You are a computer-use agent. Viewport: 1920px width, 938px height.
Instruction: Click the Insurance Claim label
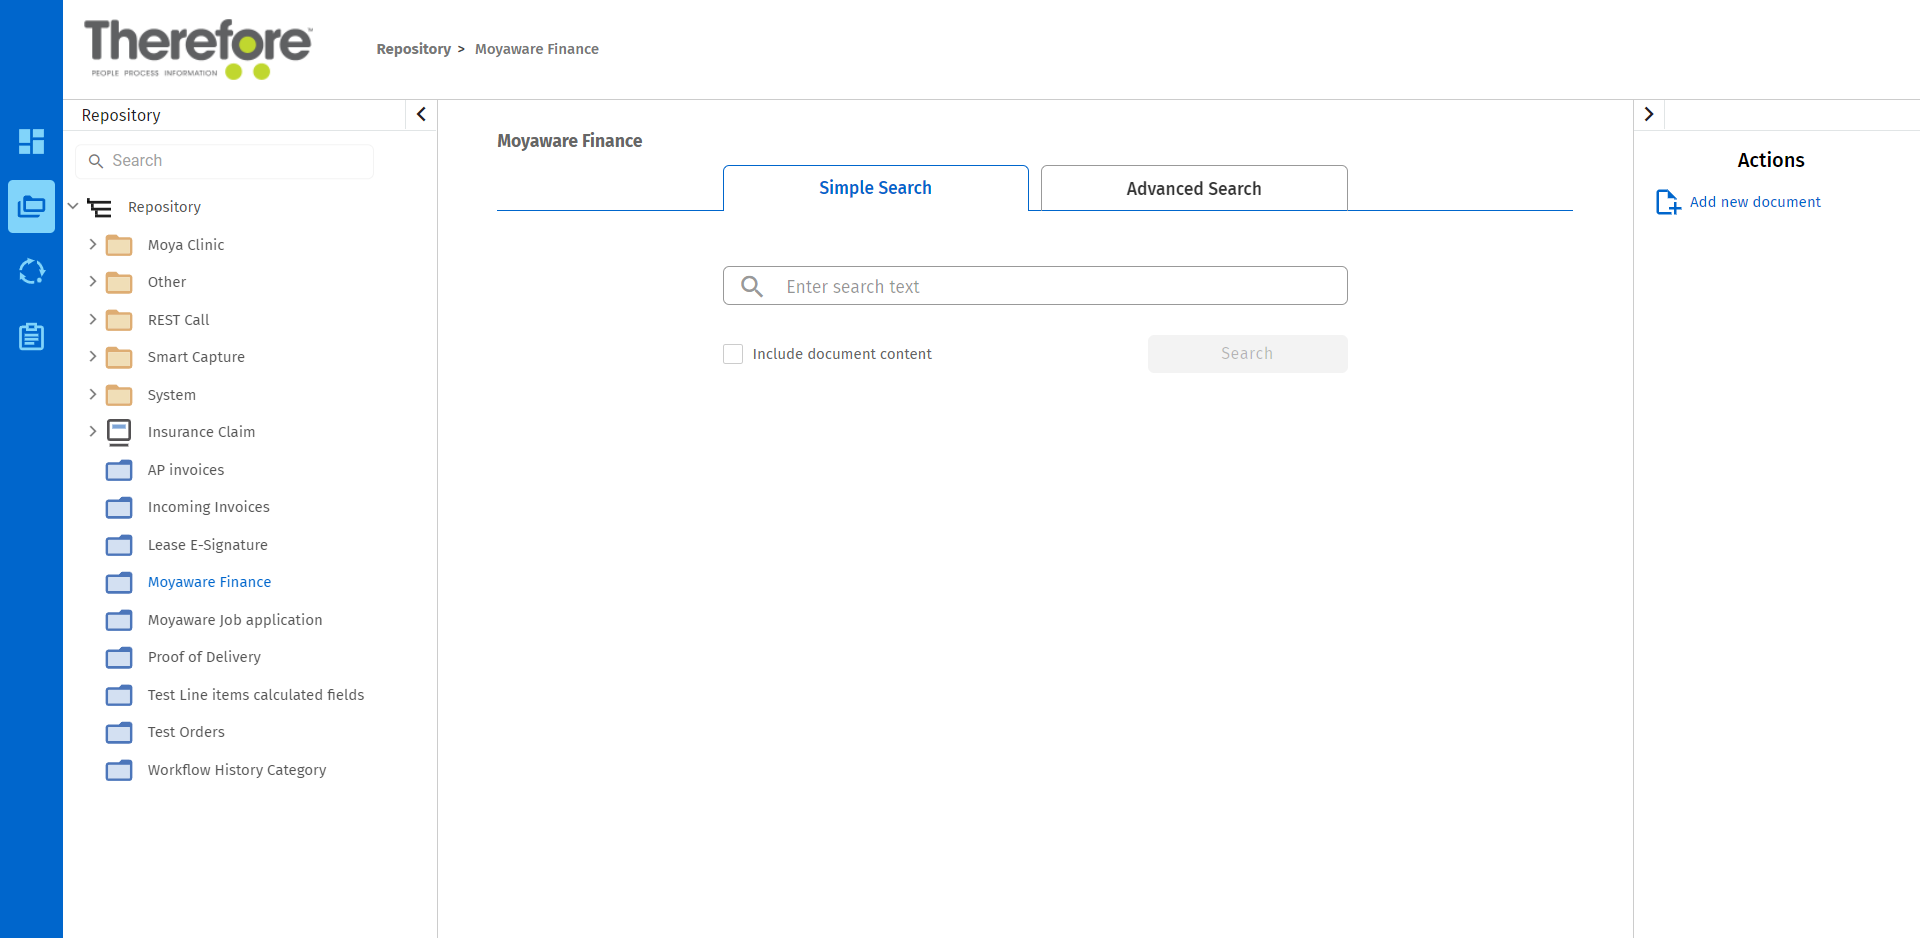coord(201,432)
